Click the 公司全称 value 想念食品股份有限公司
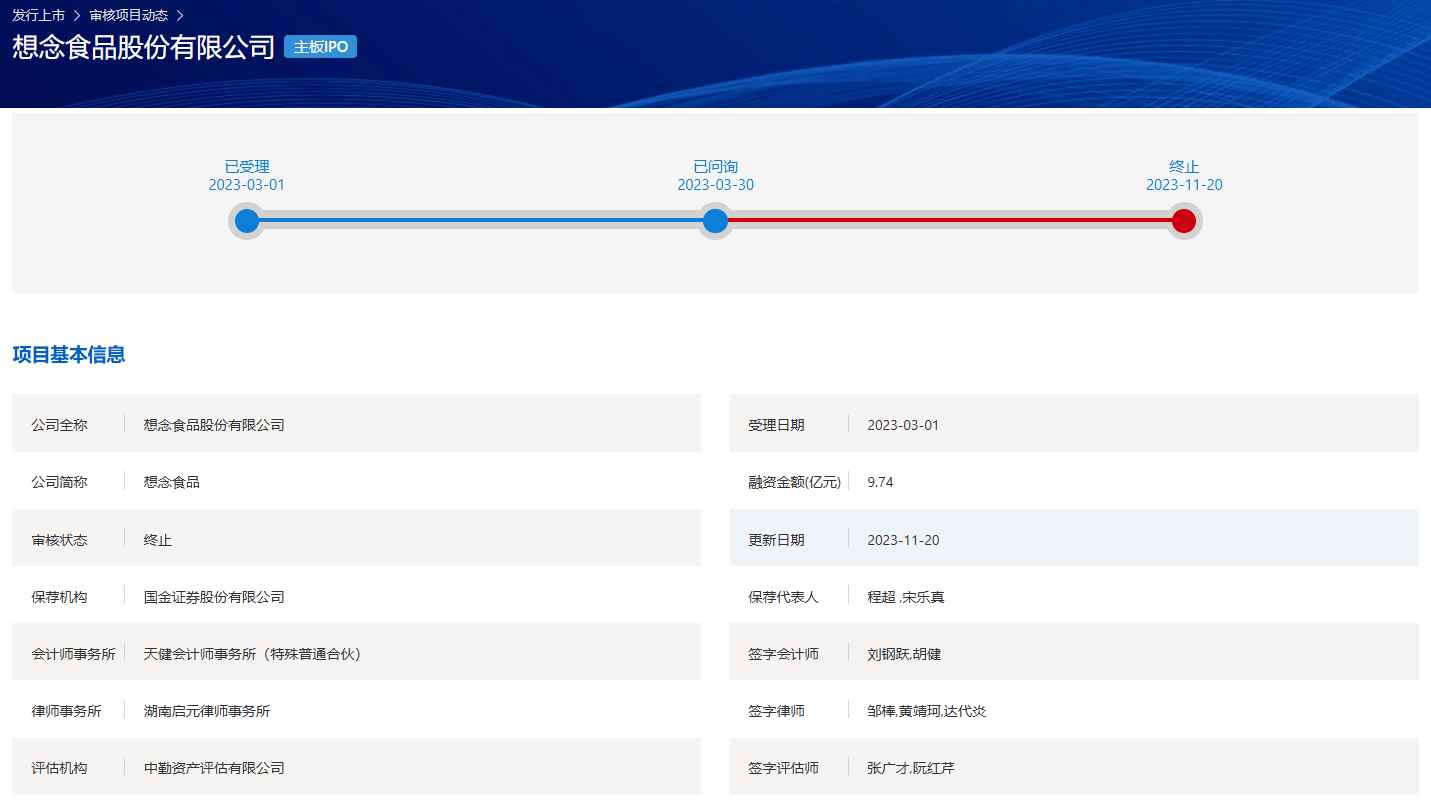Screen dimensions: 1431x806 [x=214, y=425]
